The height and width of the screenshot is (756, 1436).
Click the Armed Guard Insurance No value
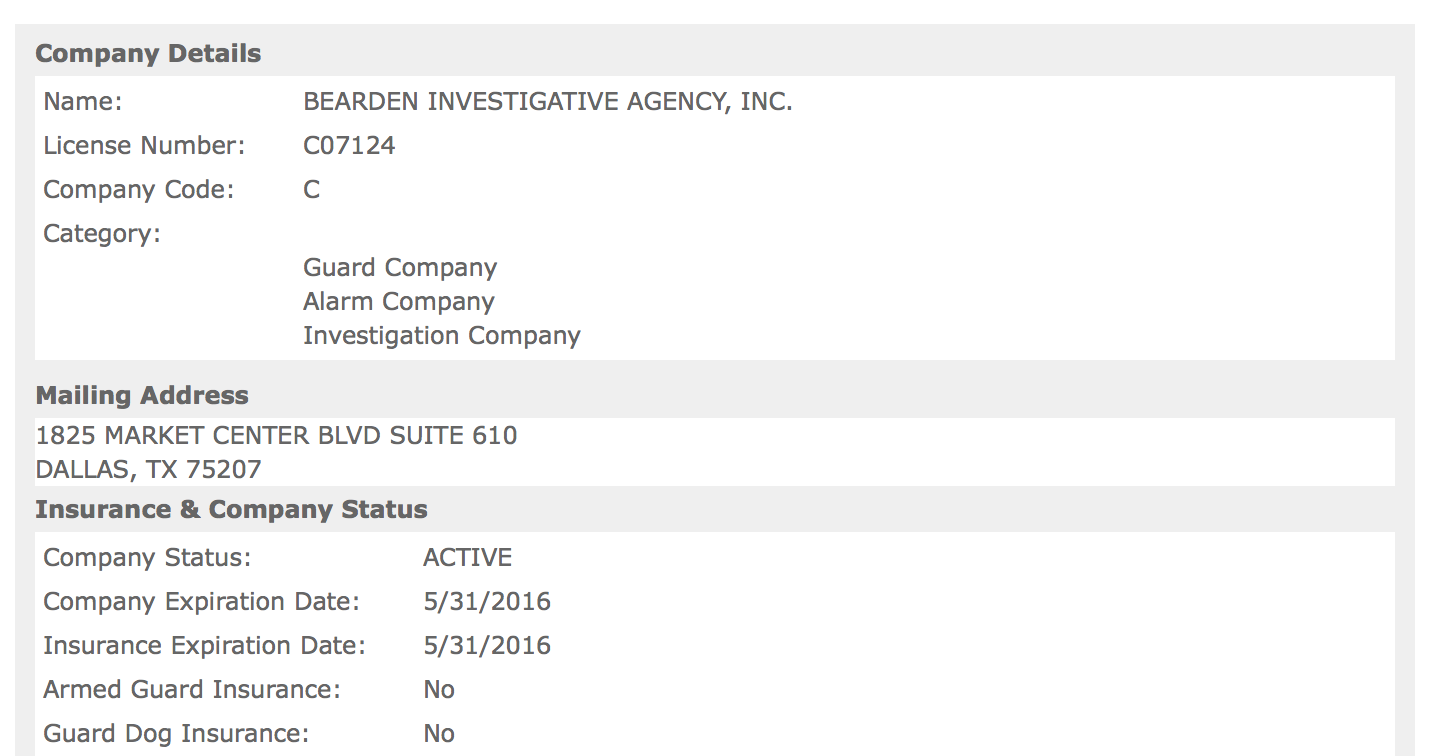coord(439,690)
